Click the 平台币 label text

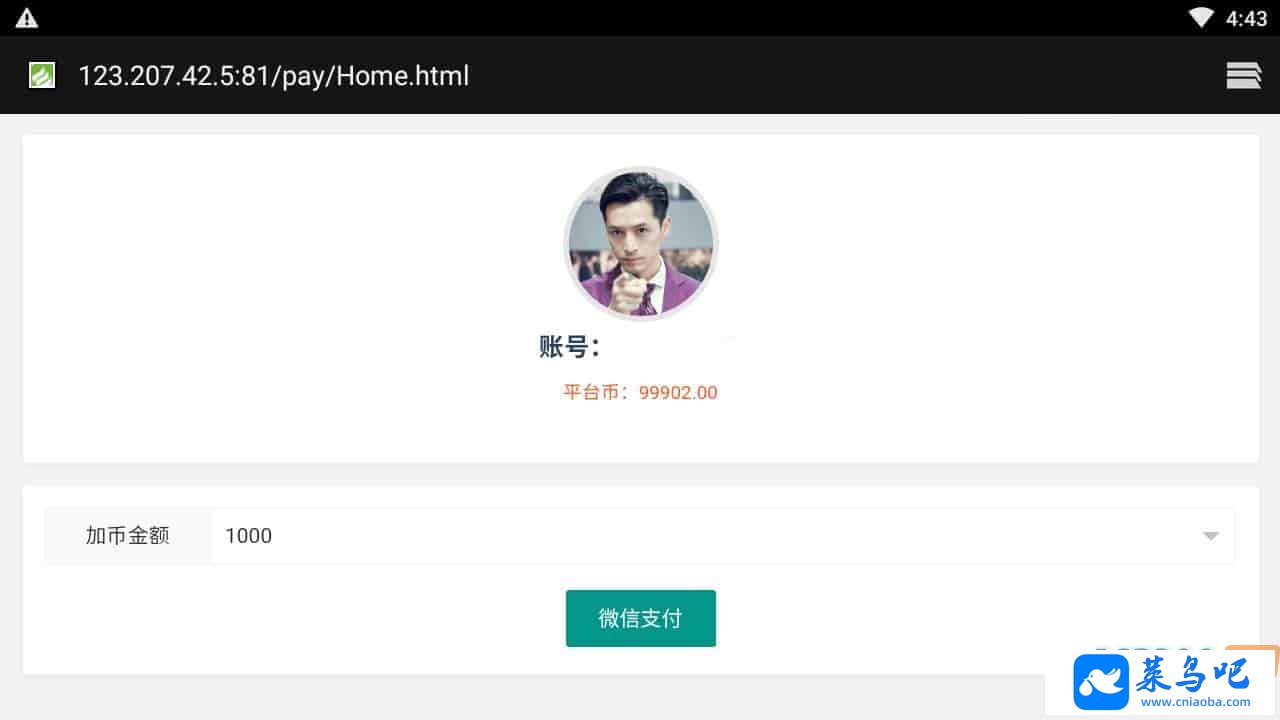coord(599,392)
